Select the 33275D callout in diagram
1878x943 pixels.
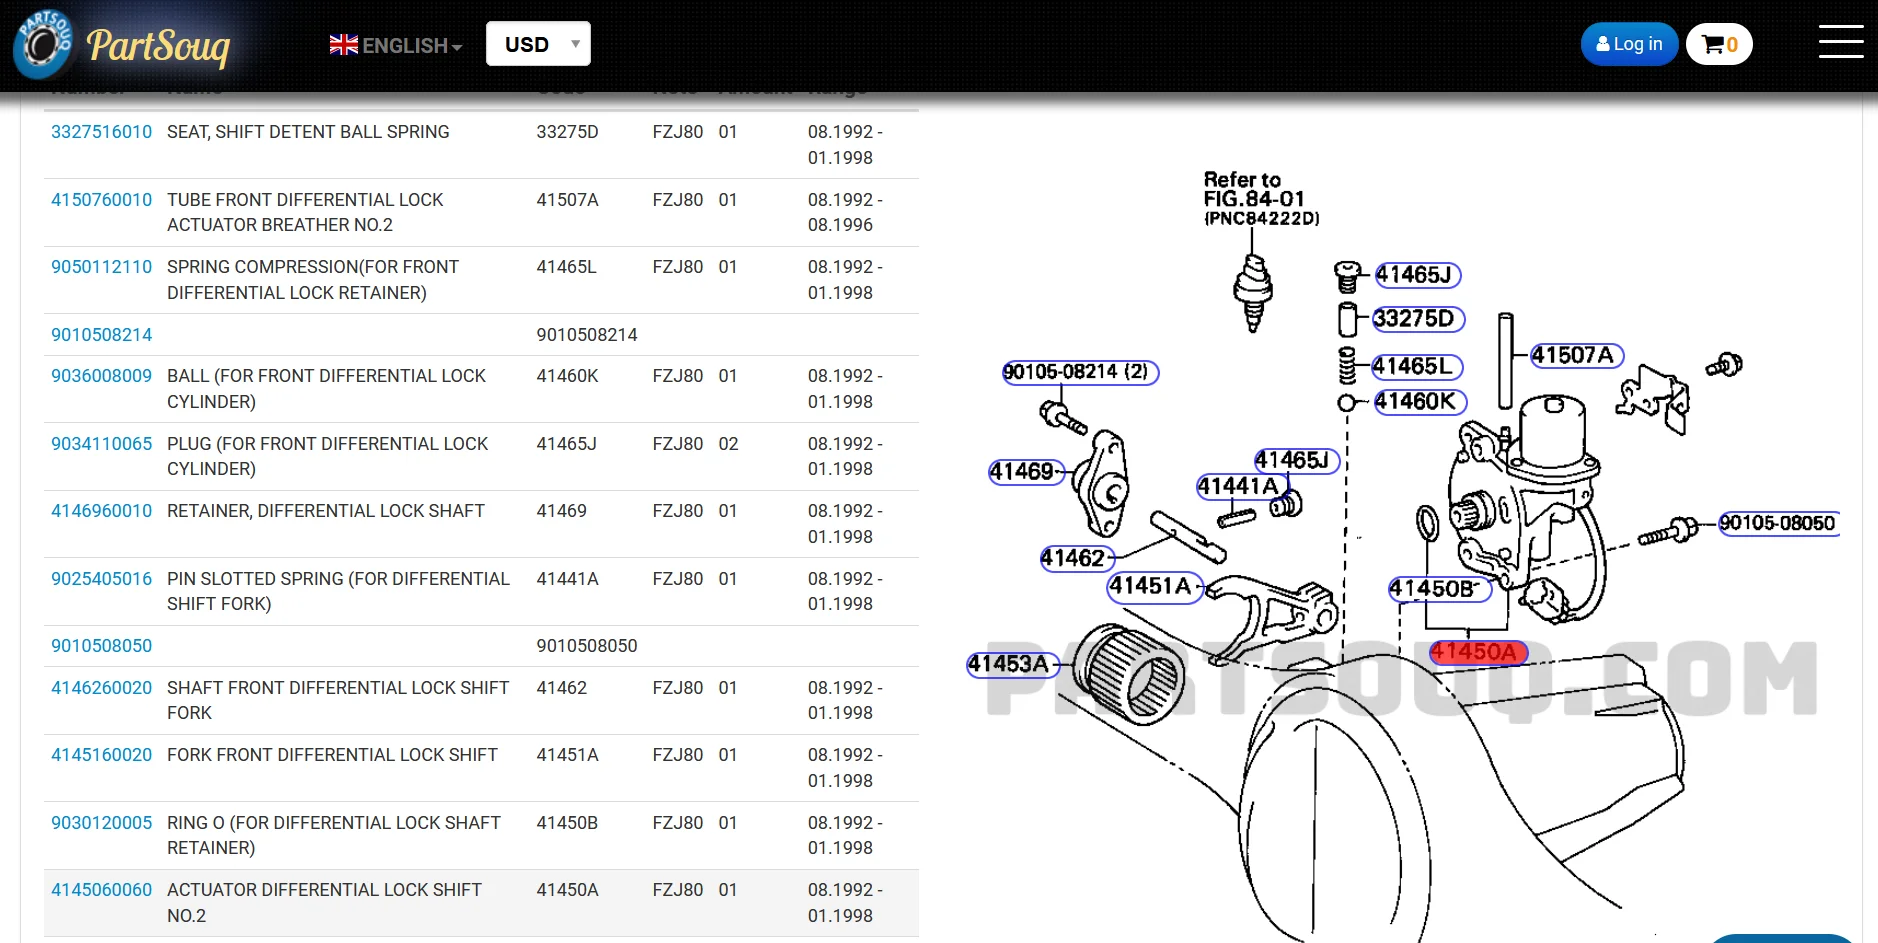(x=1415, y=319)
